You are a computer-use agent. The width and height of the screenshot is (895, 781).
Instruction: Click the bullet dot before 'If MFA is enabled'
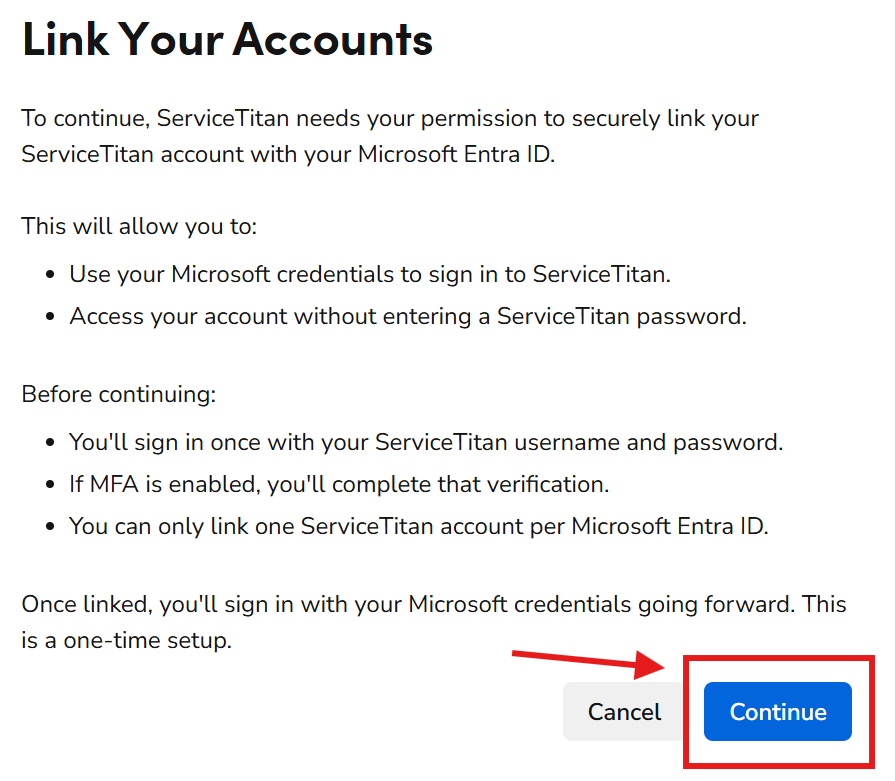click(50, 485)
